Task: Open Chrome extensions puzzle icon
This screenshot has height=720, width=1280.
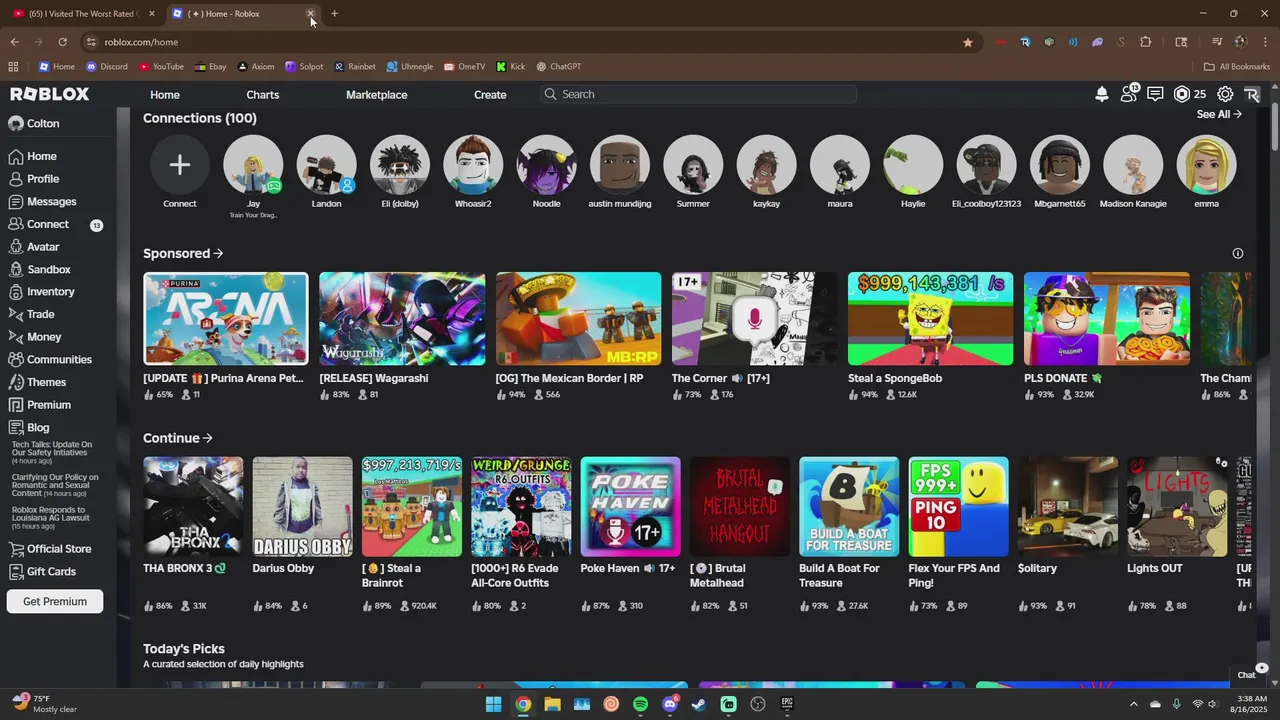Action: pos(1146,42)
